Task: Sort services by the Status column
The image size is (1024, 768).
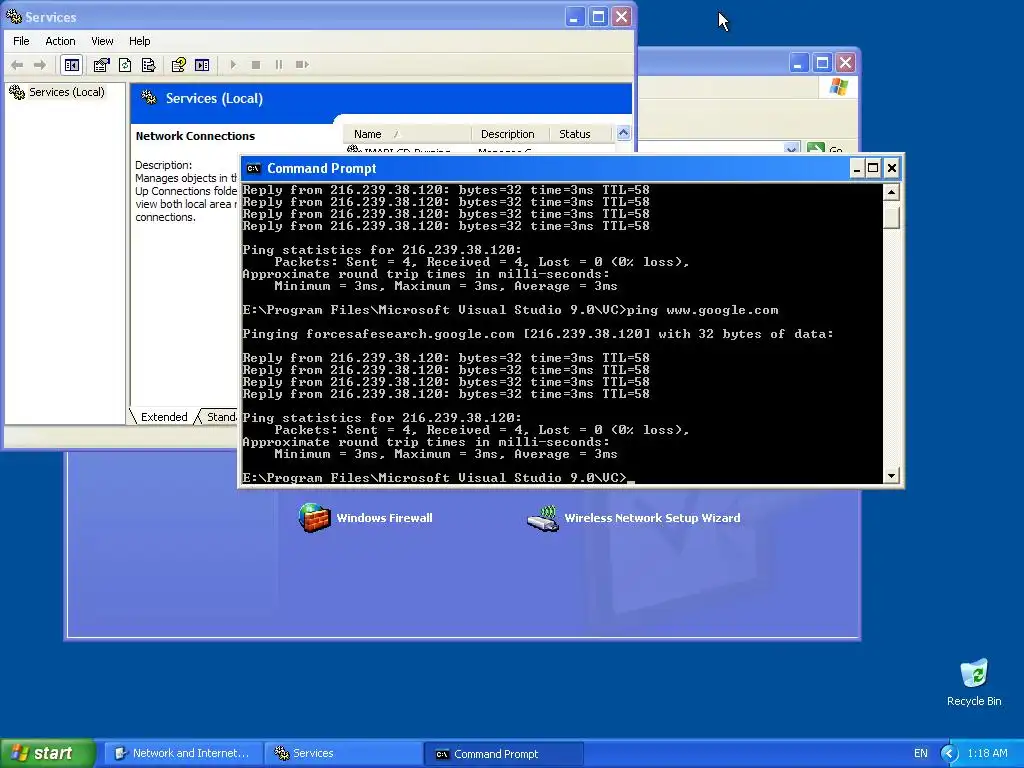Action: (580, 134)
